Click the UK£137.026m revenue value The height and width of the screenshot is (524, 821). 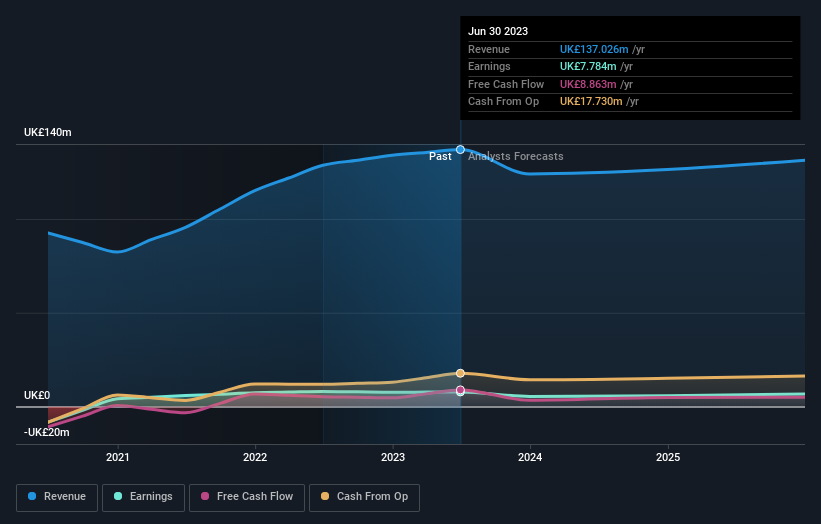point(594,49)
